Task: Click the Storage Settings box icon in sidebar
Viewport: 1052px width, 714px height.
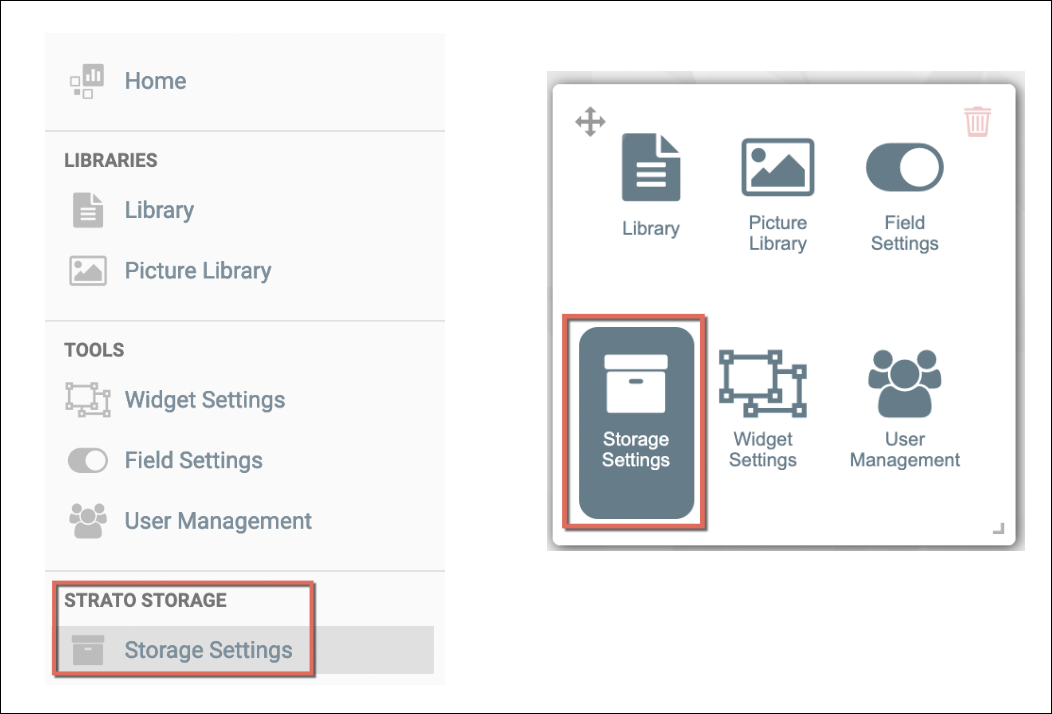Action: tap(87, 650)
